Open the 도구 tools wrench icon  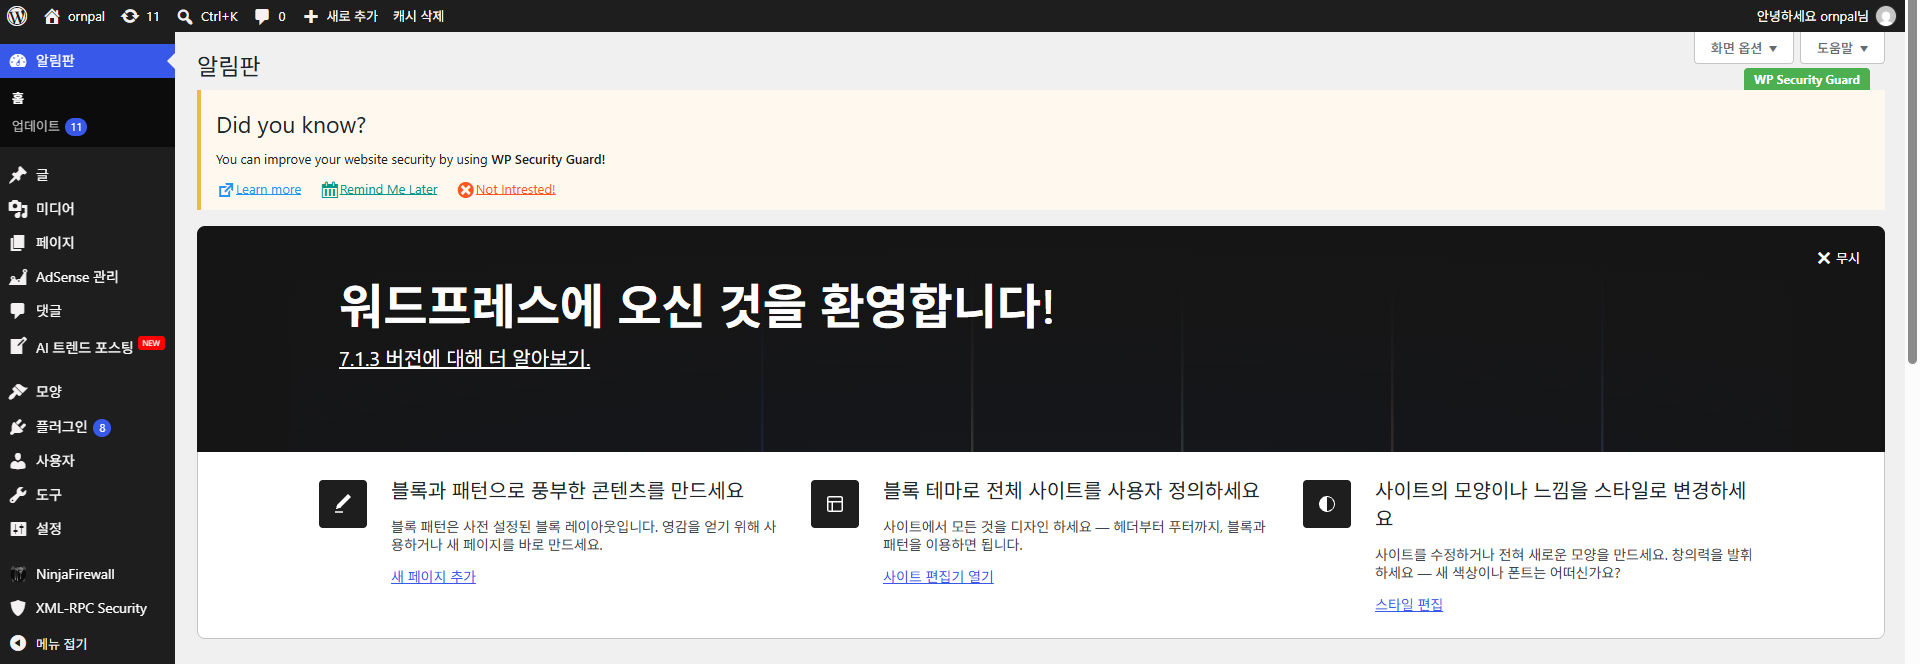(x=18, y=495)
